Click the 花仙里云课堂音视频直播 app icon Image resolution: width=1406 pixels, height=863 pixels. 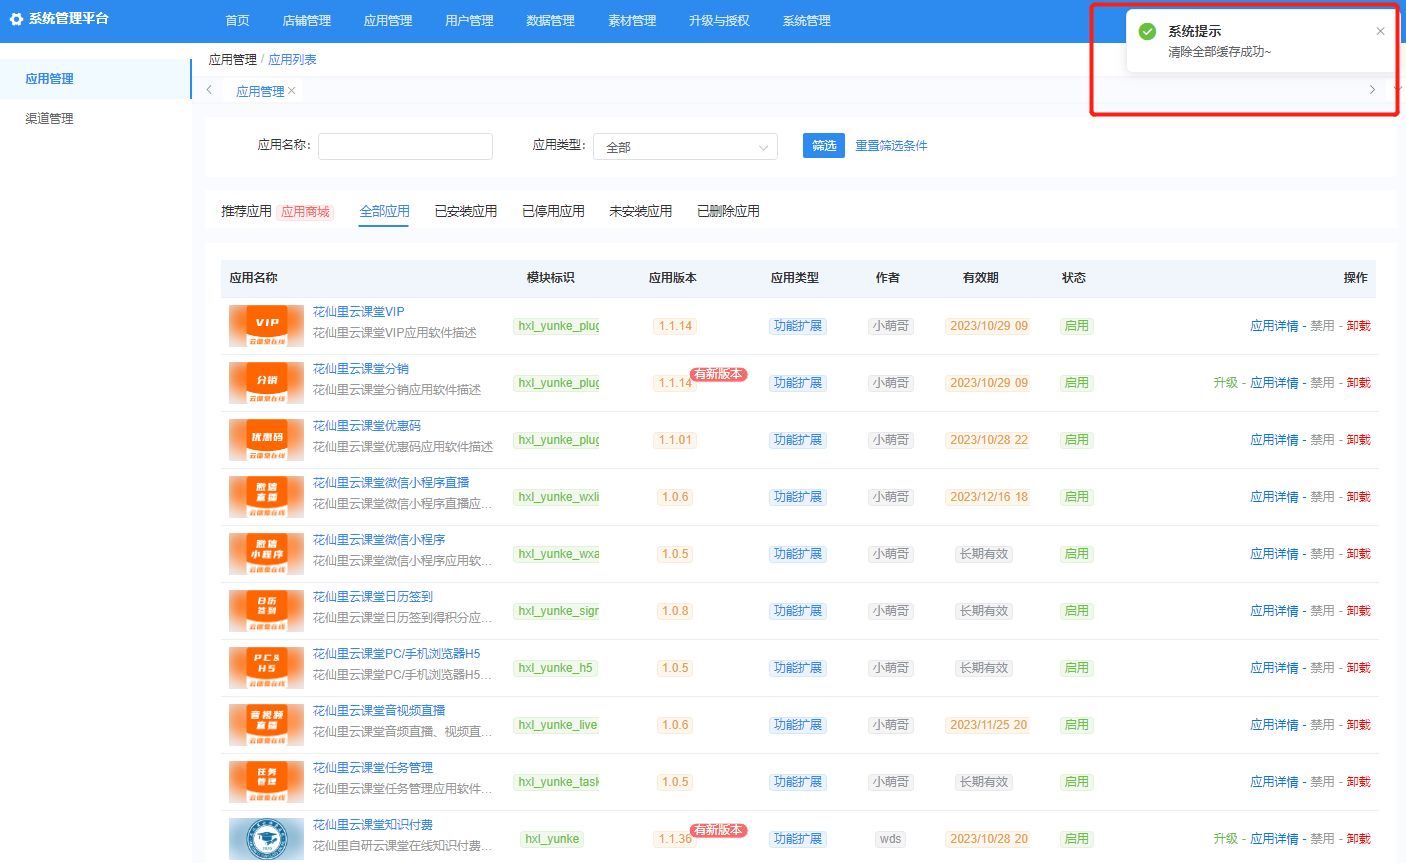point(266,725)
